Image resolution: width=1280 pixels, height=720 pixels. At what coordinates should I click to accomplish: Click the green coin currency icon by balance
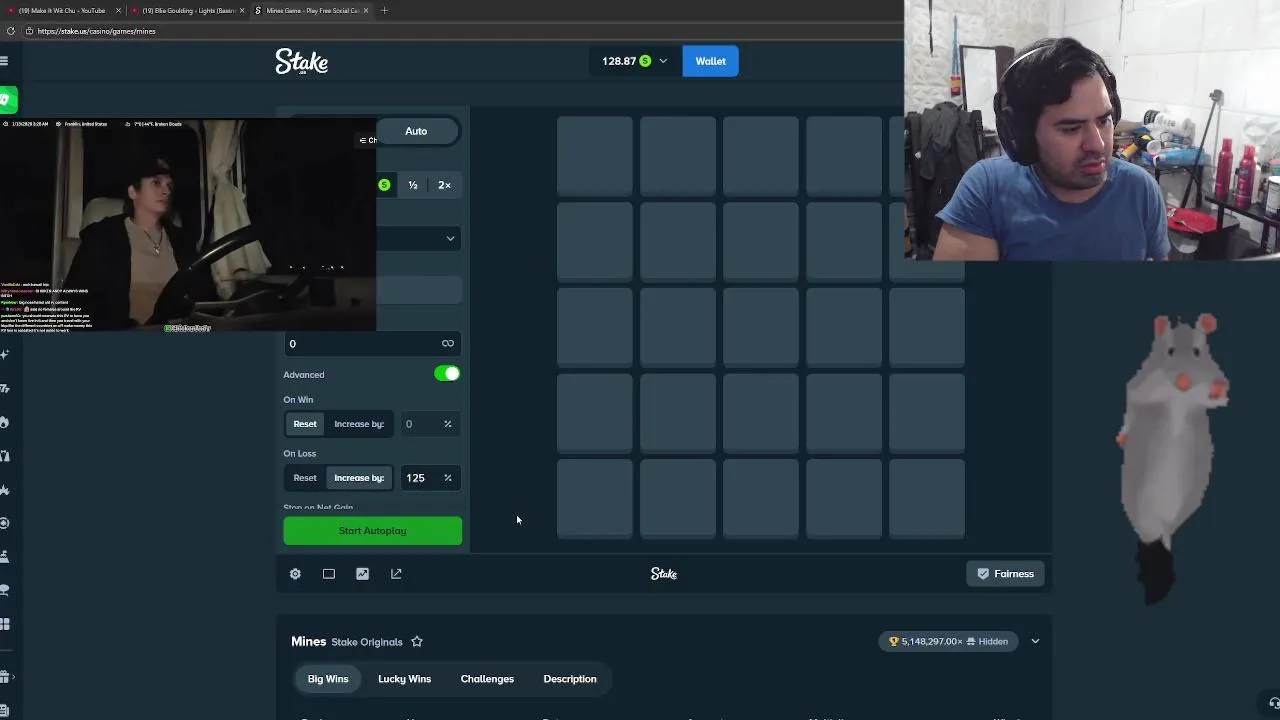click(645, 61)
